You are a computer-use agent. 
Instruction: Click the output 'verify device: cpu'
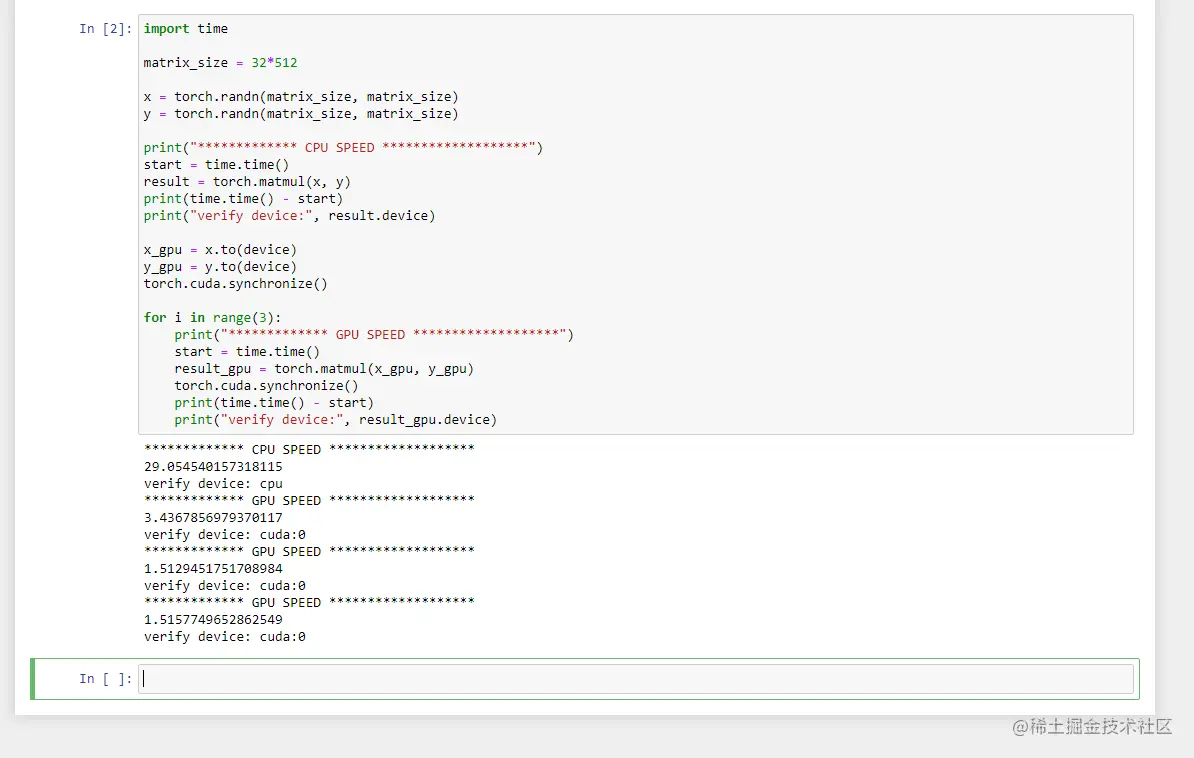[x=213, y=484]
